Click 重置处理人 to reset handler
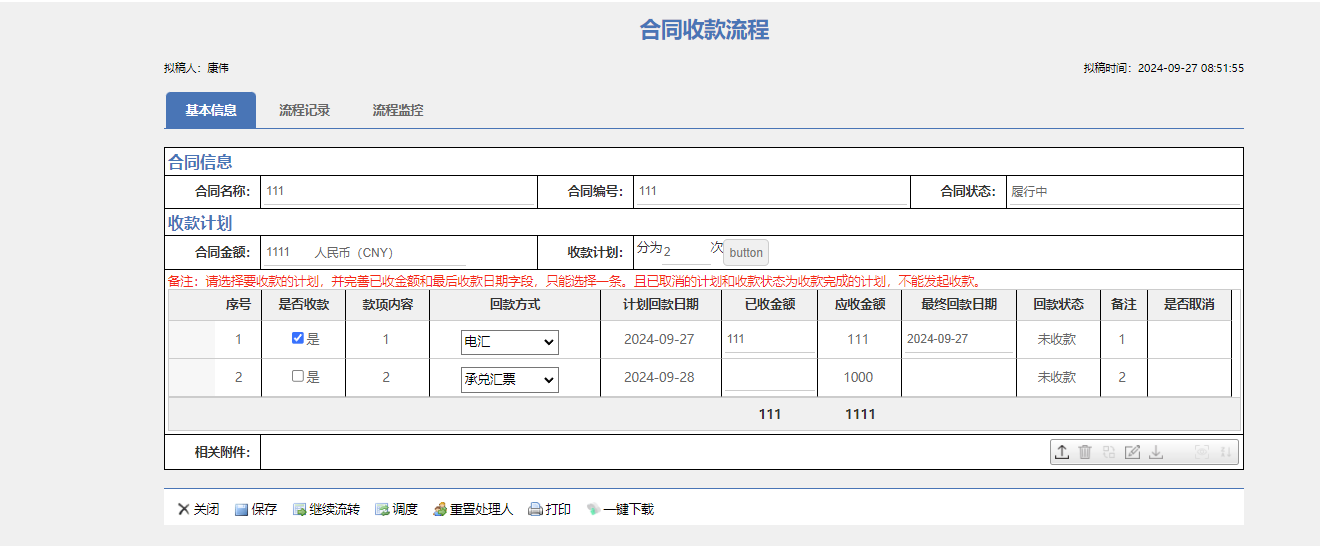1320x546 pixels. (x=472, y=509)
